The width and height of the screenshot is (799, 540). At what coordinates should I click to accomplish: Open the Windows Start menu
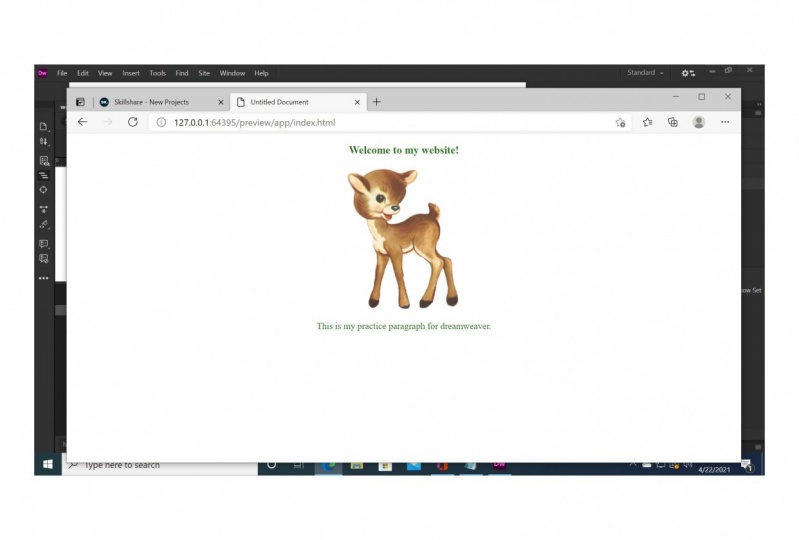tap(48, 465)
